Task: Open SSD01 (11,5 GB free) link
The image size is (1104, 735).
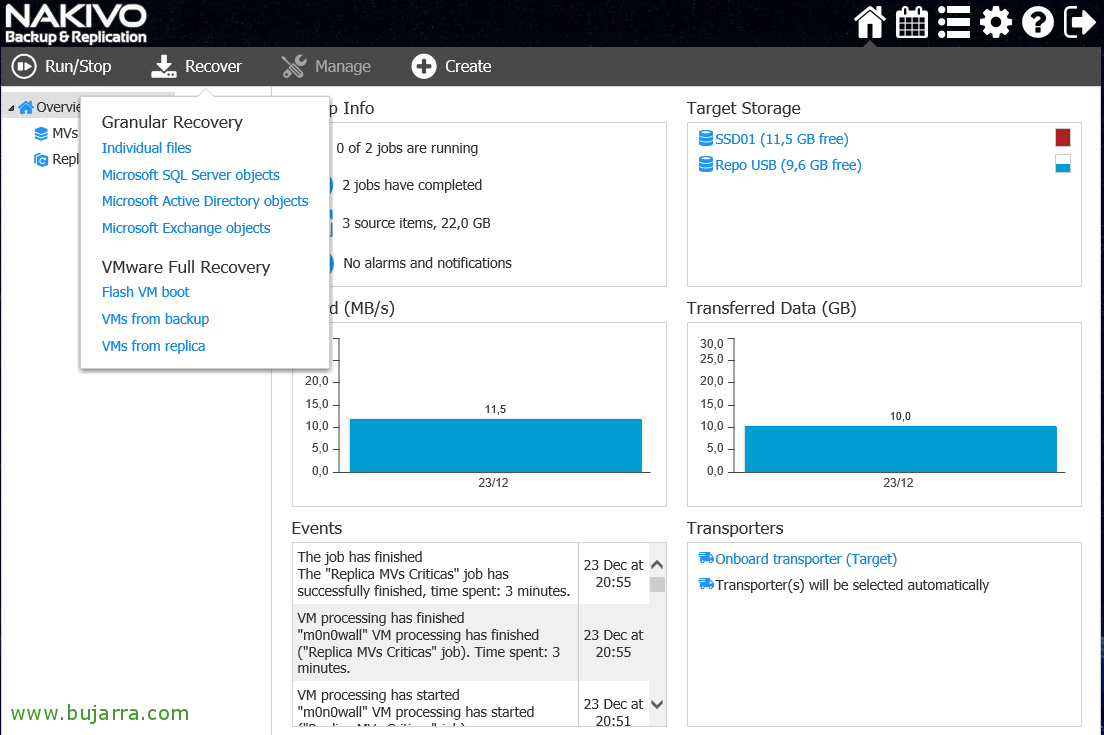Action: 782,139
